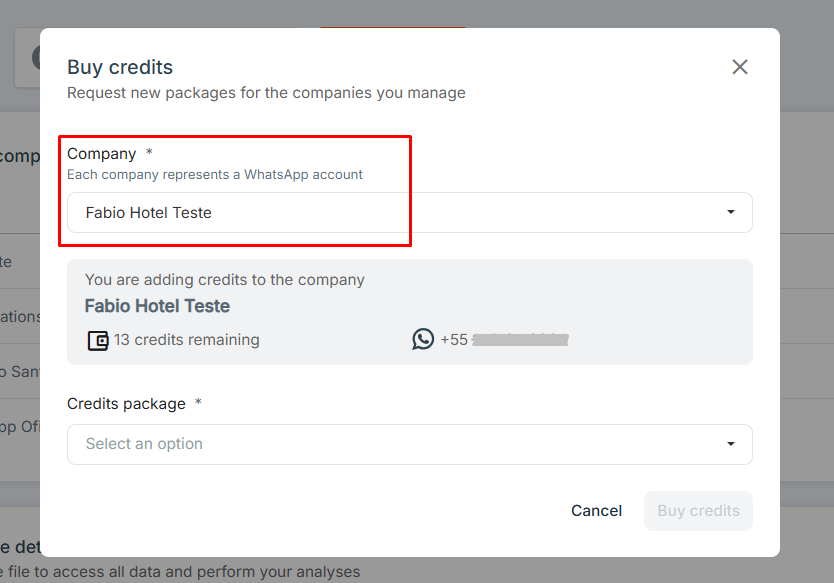The width and height of the screenshot is (834, 583).
Task: Click the dimmed 'file to access all data' text
Action: point(184,572)
